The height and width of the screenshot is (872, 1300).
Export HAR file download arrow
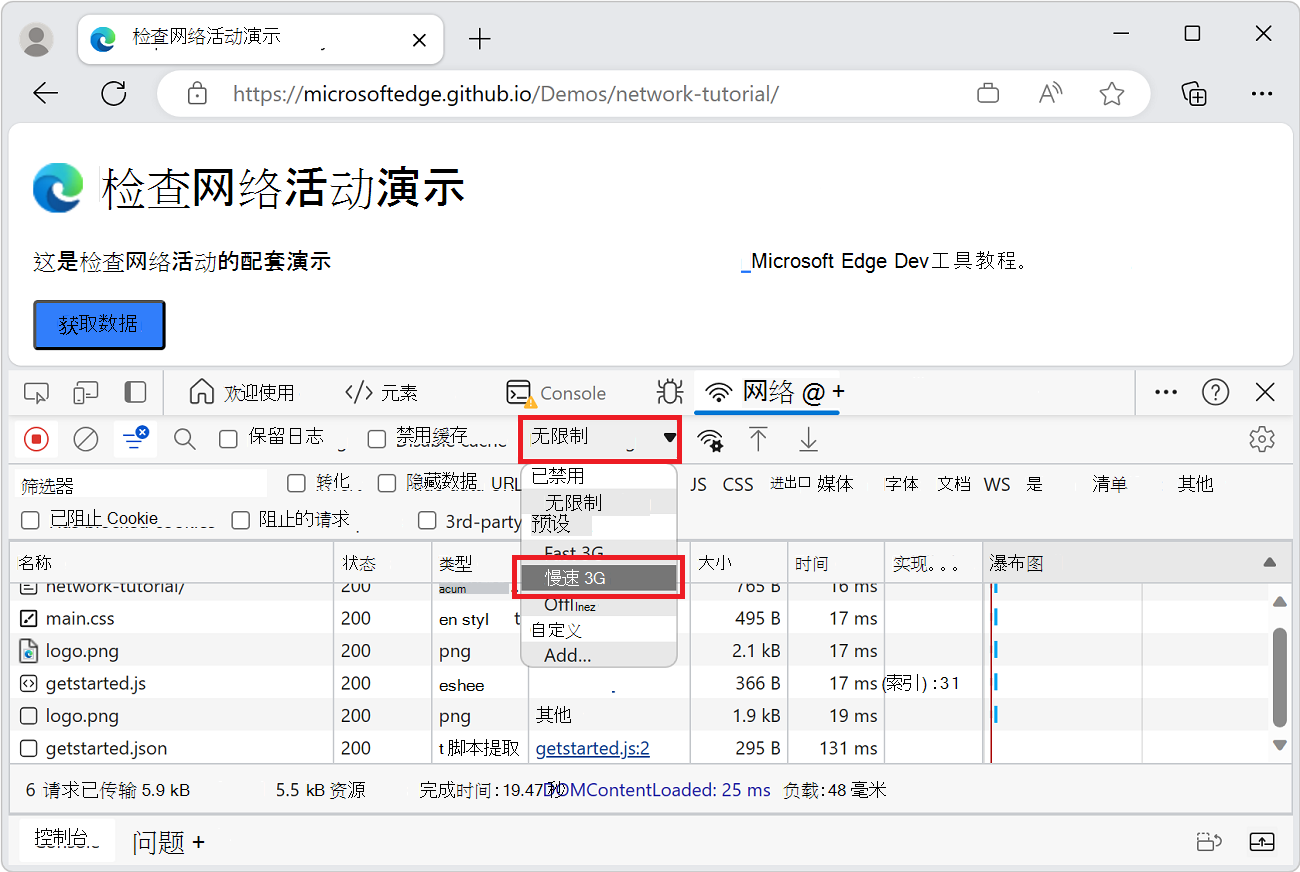(x=808, y=438)
